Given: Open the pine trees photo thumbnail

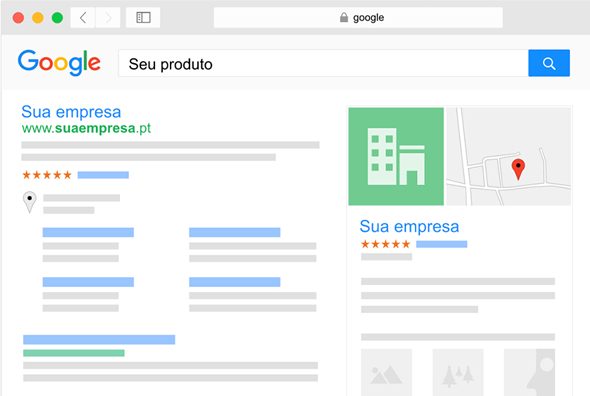Looking at the screenshot, I should (x=458, y=372).
